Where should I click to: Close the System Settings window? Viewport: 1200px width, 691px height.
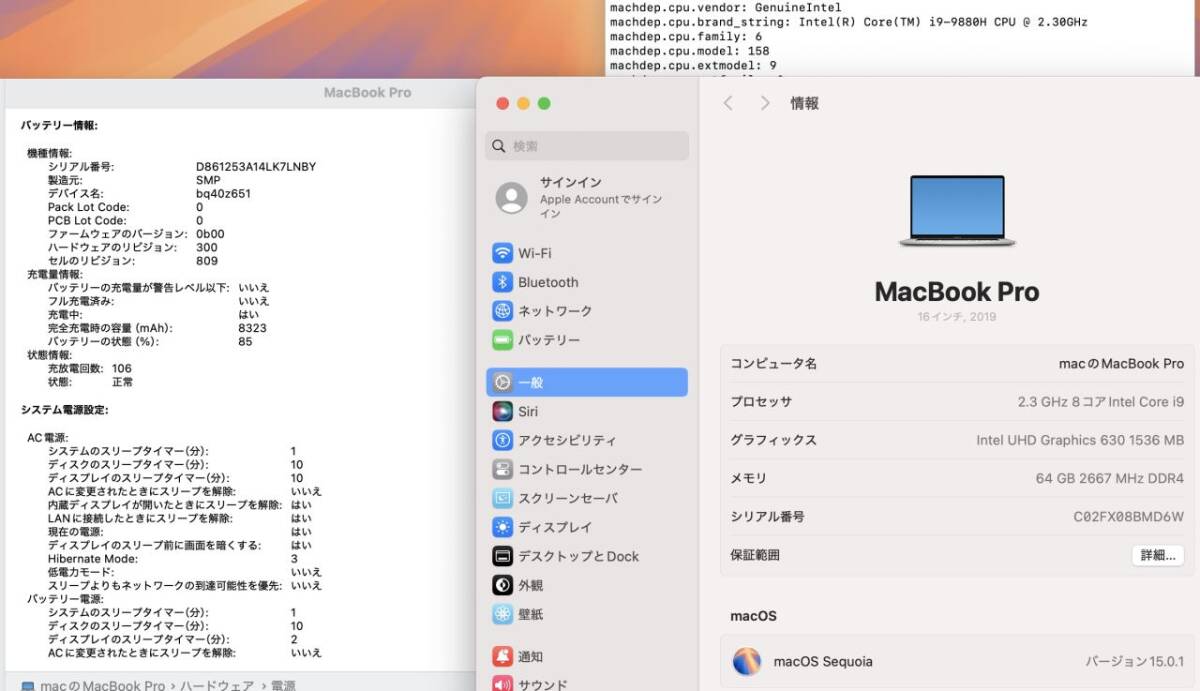[502, 103]
